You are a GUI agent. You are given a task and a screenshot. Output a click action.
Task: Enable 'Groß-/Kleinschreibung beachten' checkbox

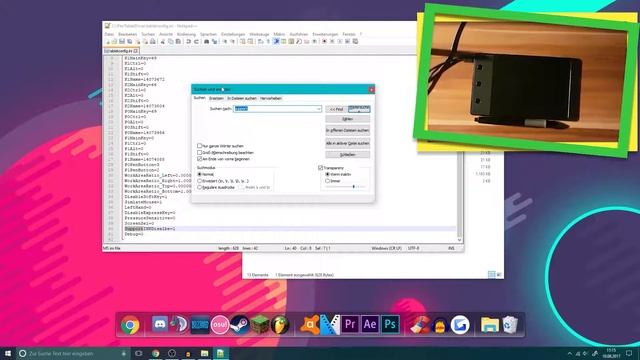coord(200,152)
